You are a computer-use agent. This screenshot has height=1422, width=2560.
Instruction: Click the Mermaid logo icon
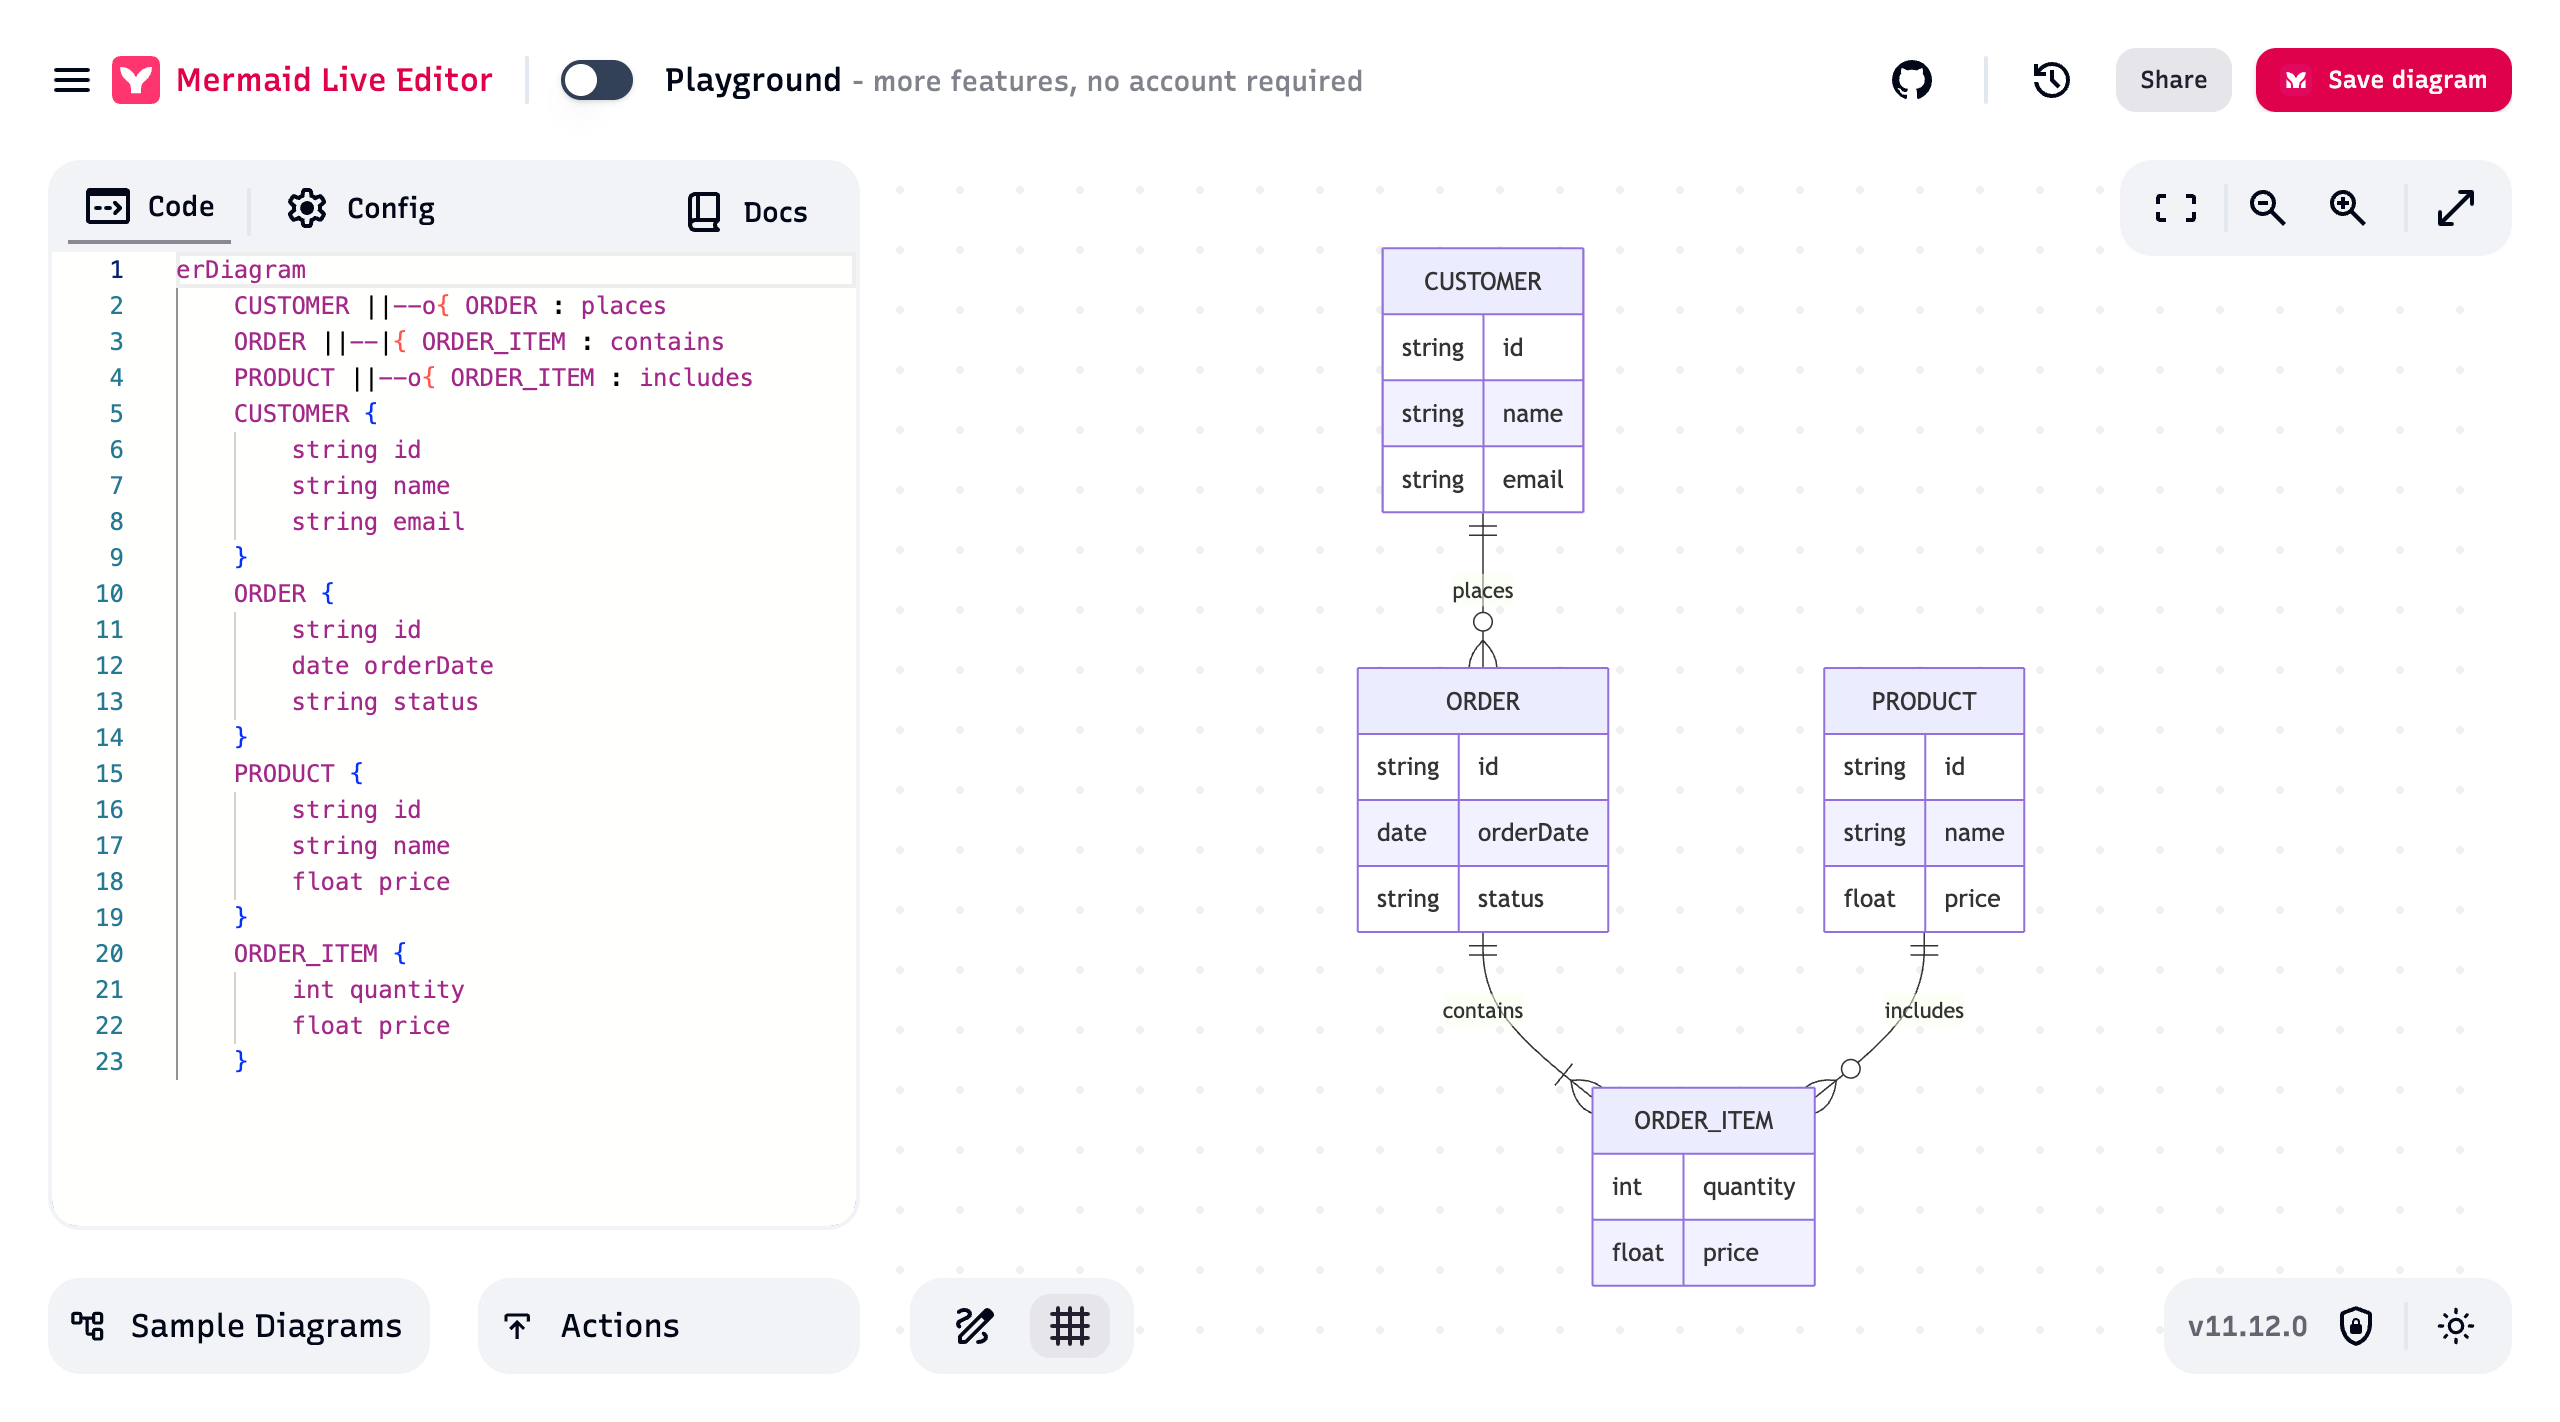pyautogui.click(x=136, y=80)
